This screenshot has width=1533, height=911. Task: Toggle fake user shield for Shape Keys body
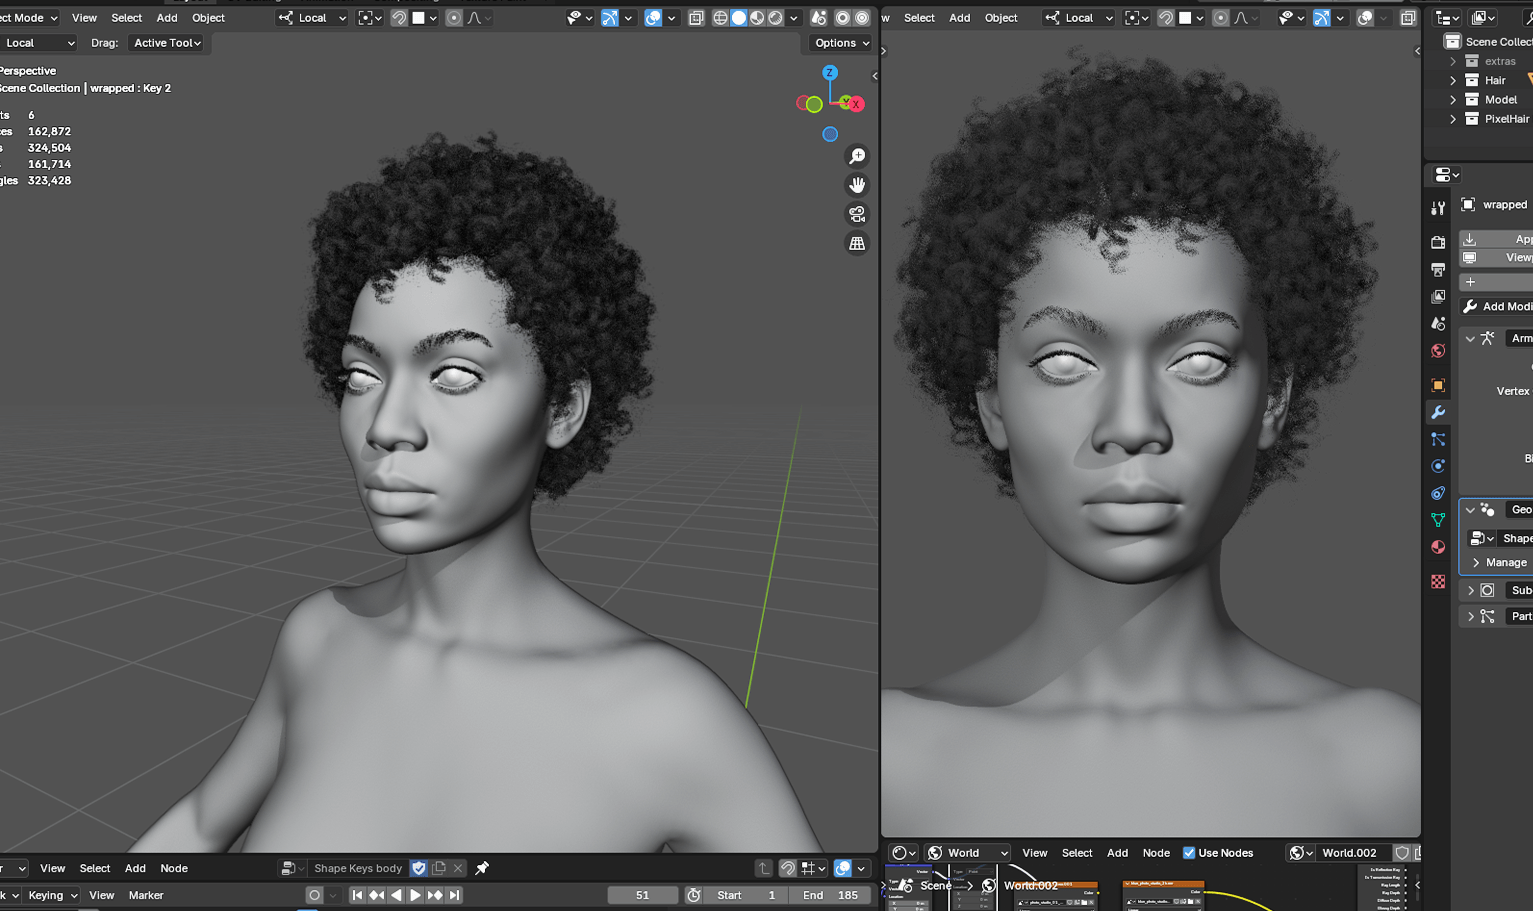click(420, 868)
